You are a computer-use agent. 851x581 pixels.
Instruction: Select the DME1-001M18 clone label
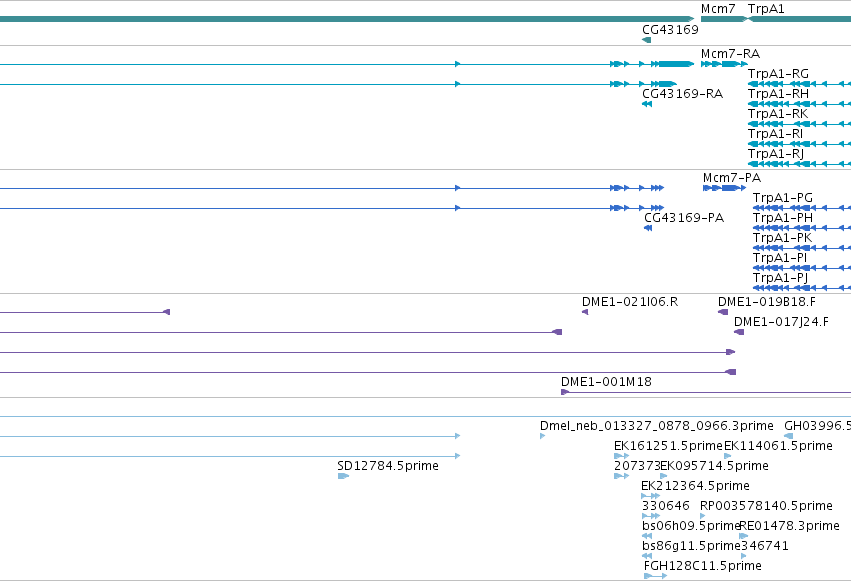(606, 382)
